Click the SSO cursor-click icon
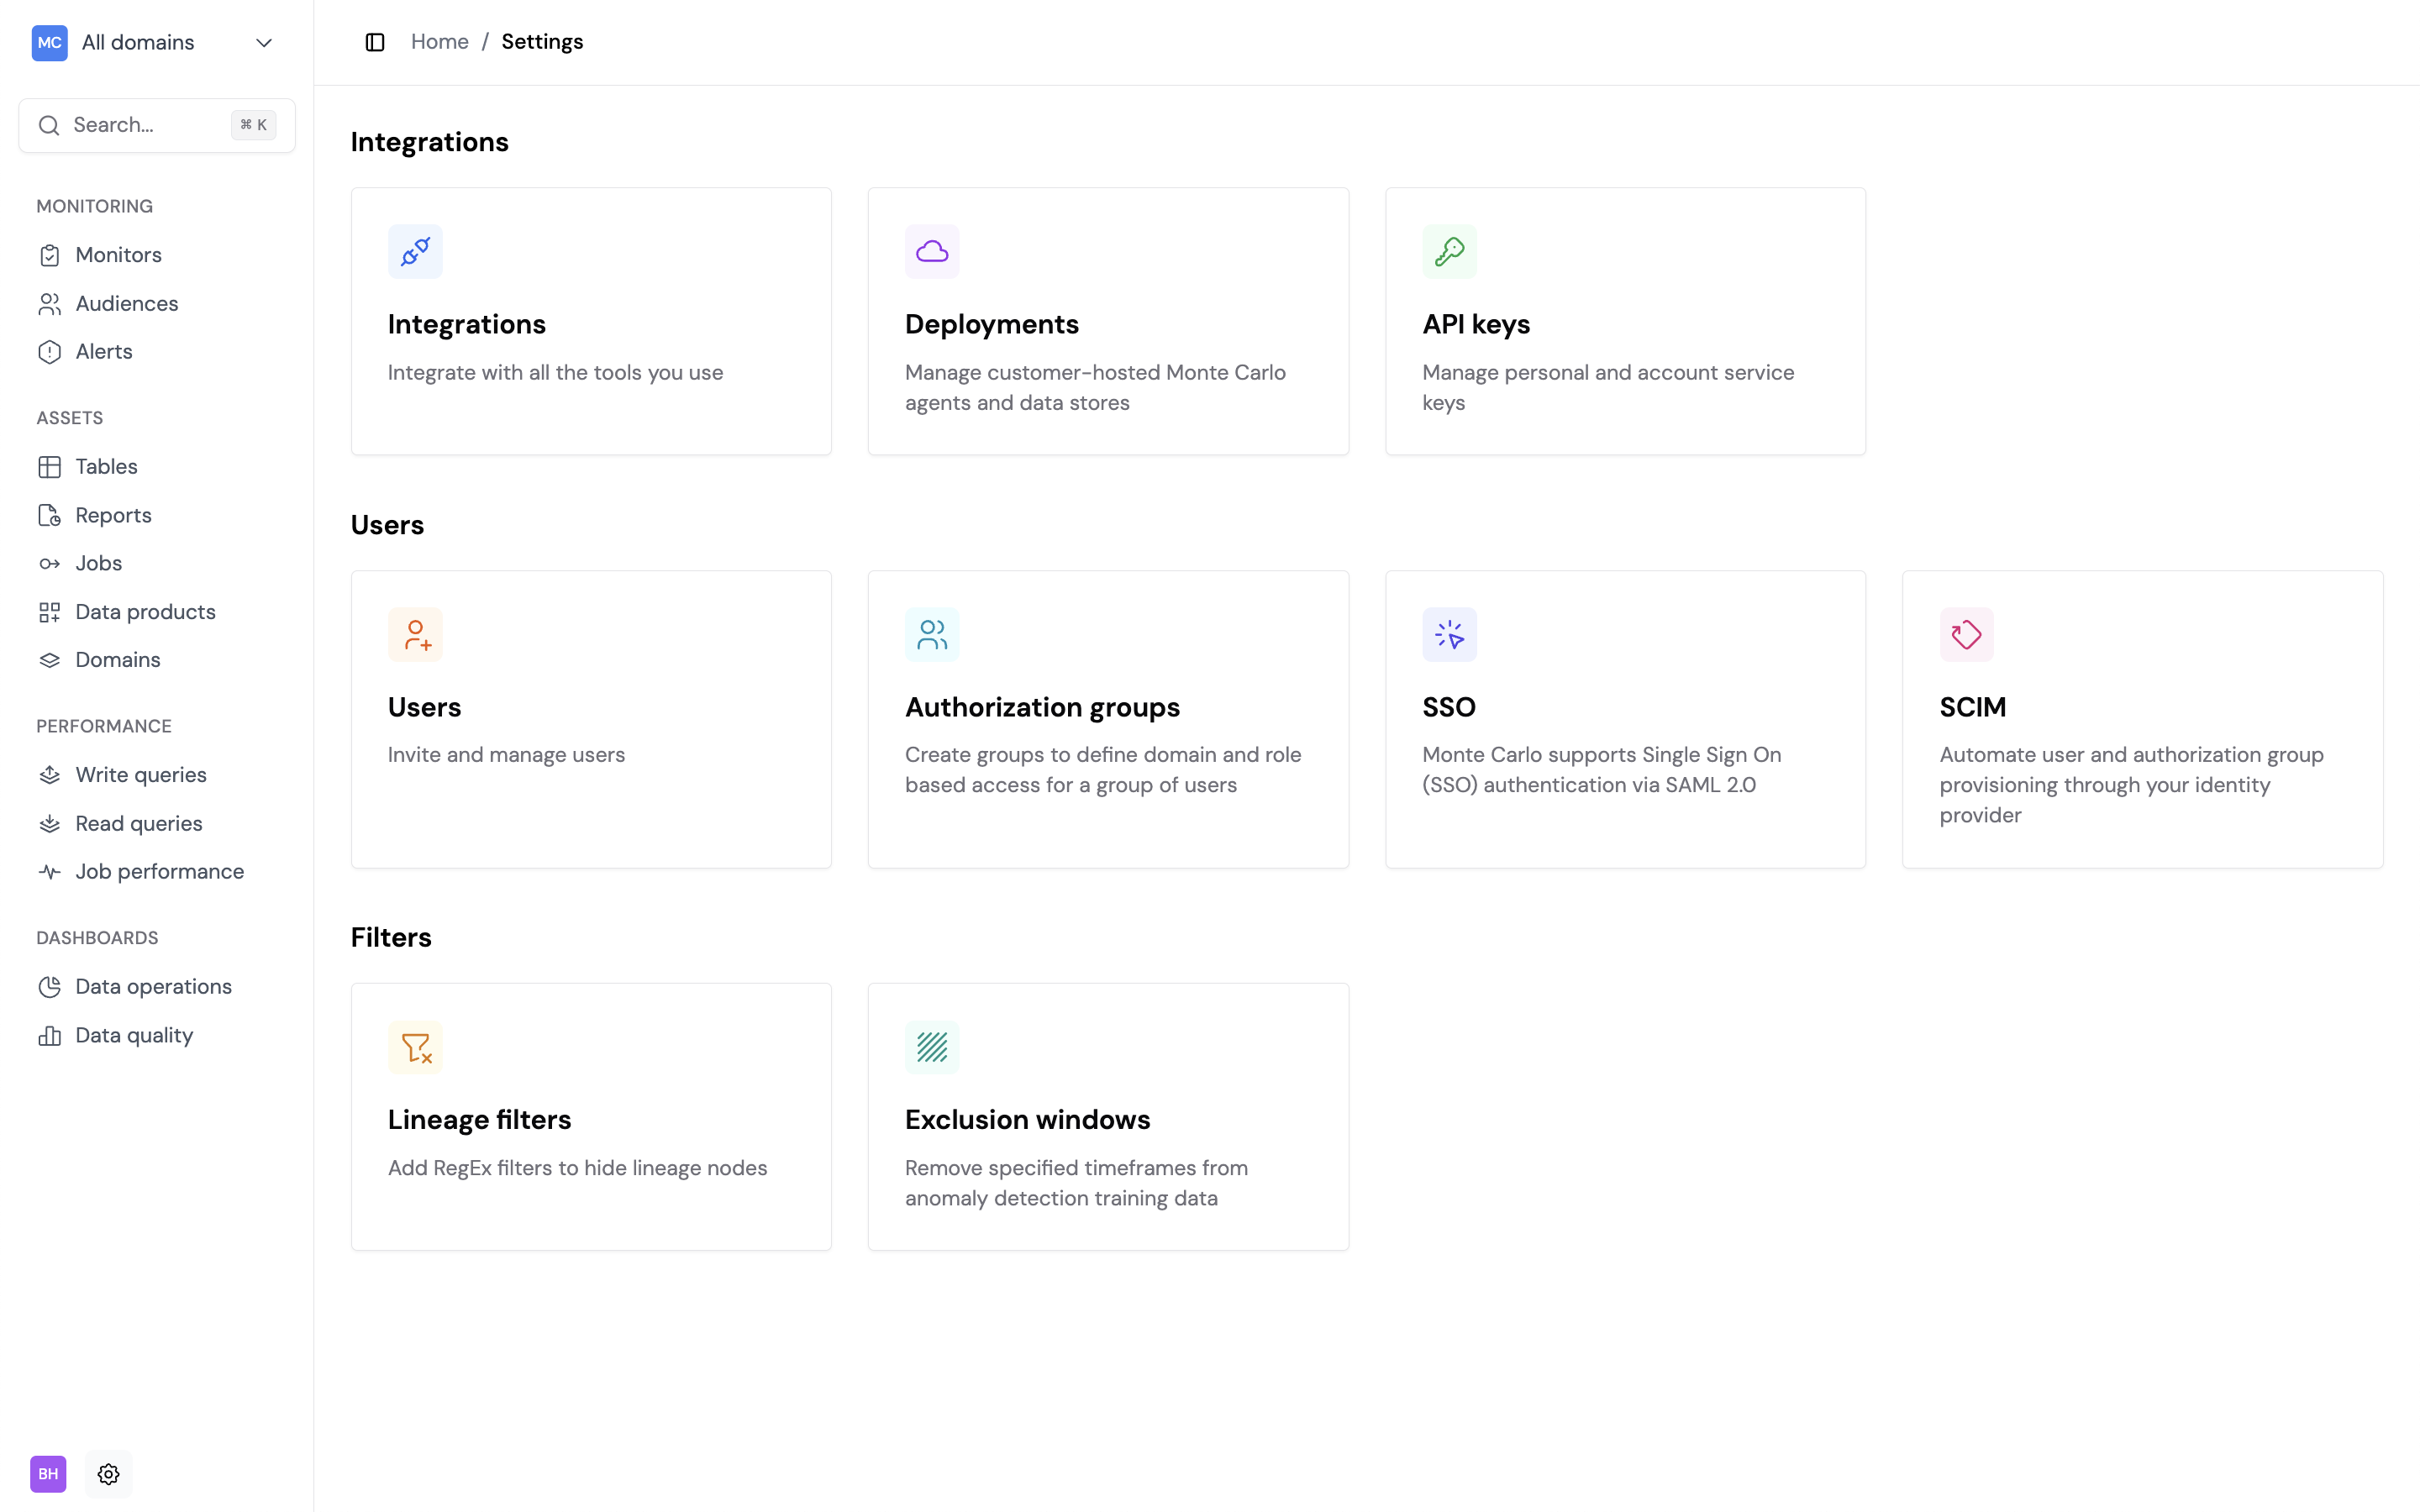The width and height of the screenshot is (2420, 1512). click(1449, 634)
